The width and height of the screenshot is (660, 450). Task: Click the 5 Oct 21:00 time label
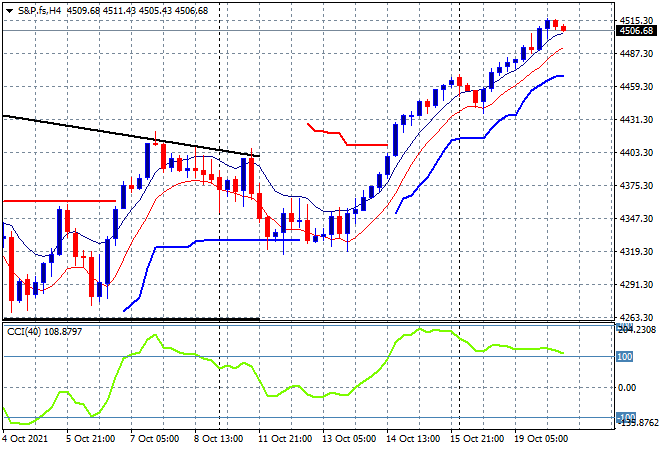[90, 439]
